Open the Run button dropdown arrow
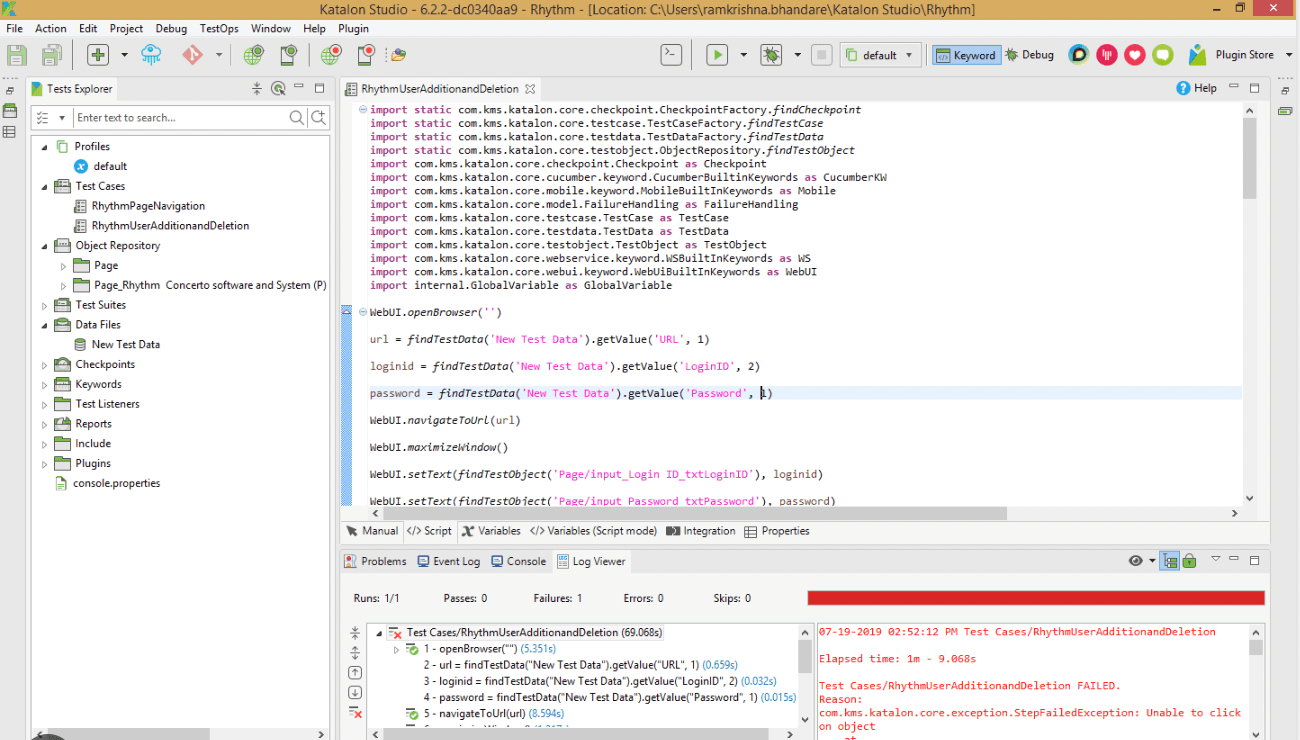1300x740 pixels. [x=743, y=55]
